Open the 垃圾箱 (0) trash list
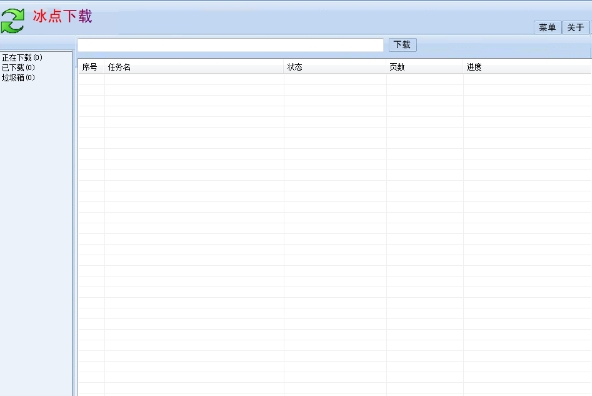592x396 pixels. point(18,77)
